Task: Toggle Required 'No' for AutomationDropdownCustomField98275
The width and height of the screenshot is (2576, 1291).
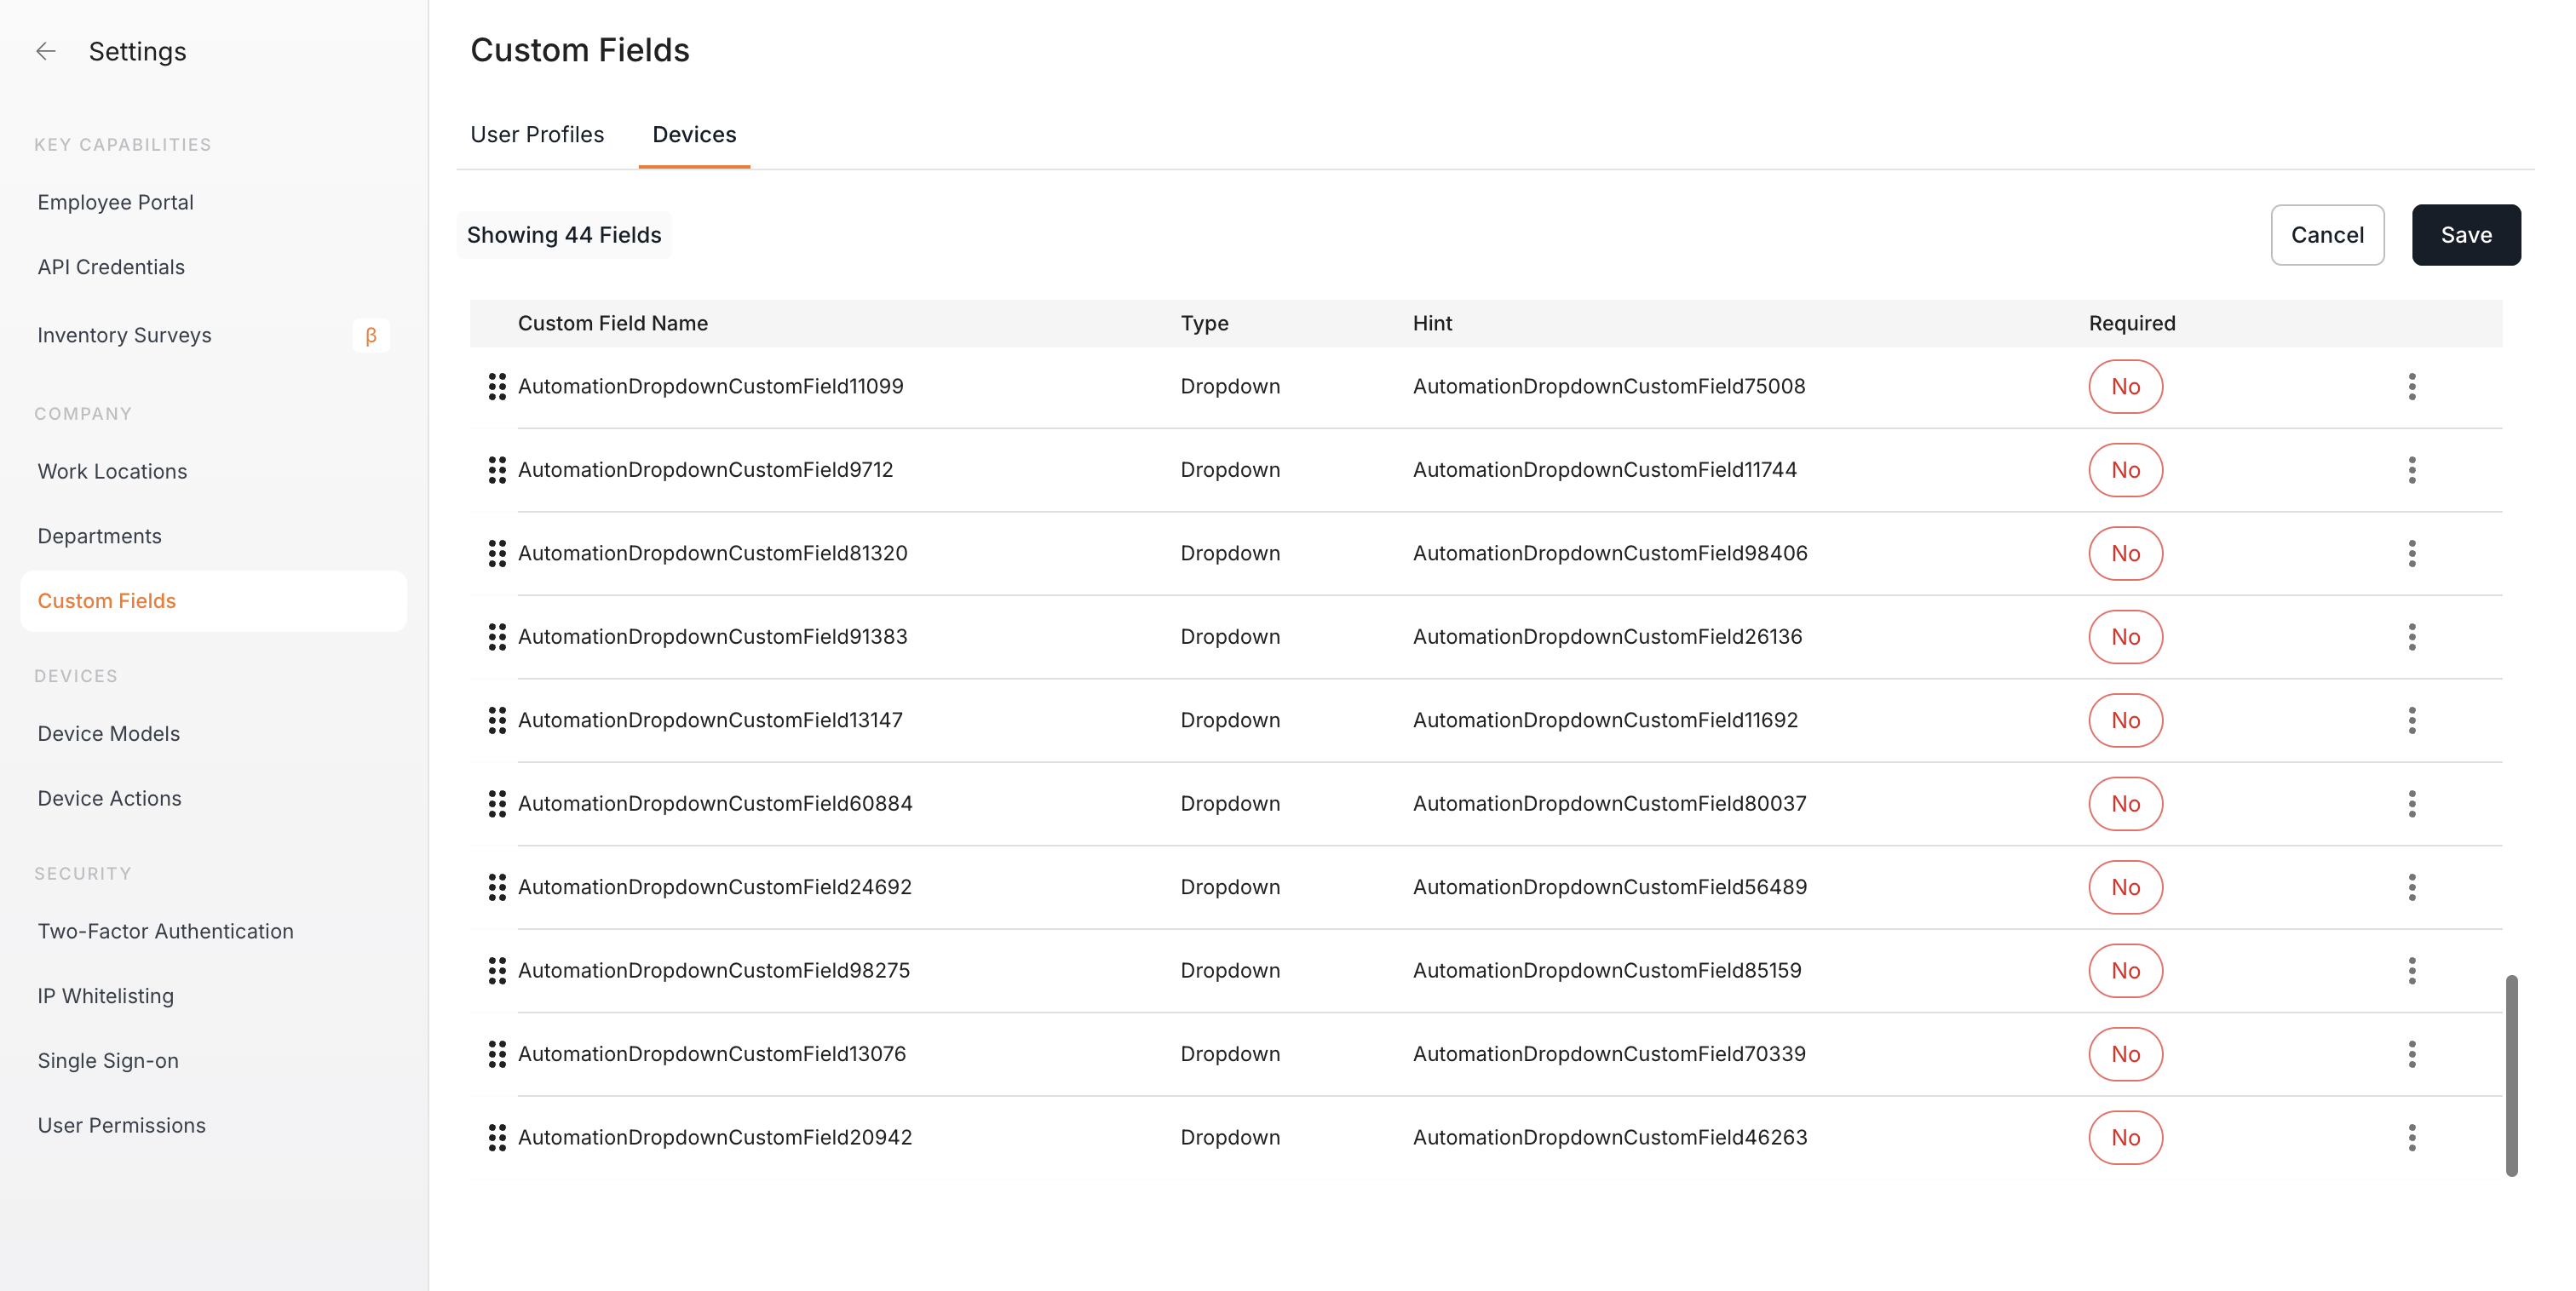Action: (2125, 971)
